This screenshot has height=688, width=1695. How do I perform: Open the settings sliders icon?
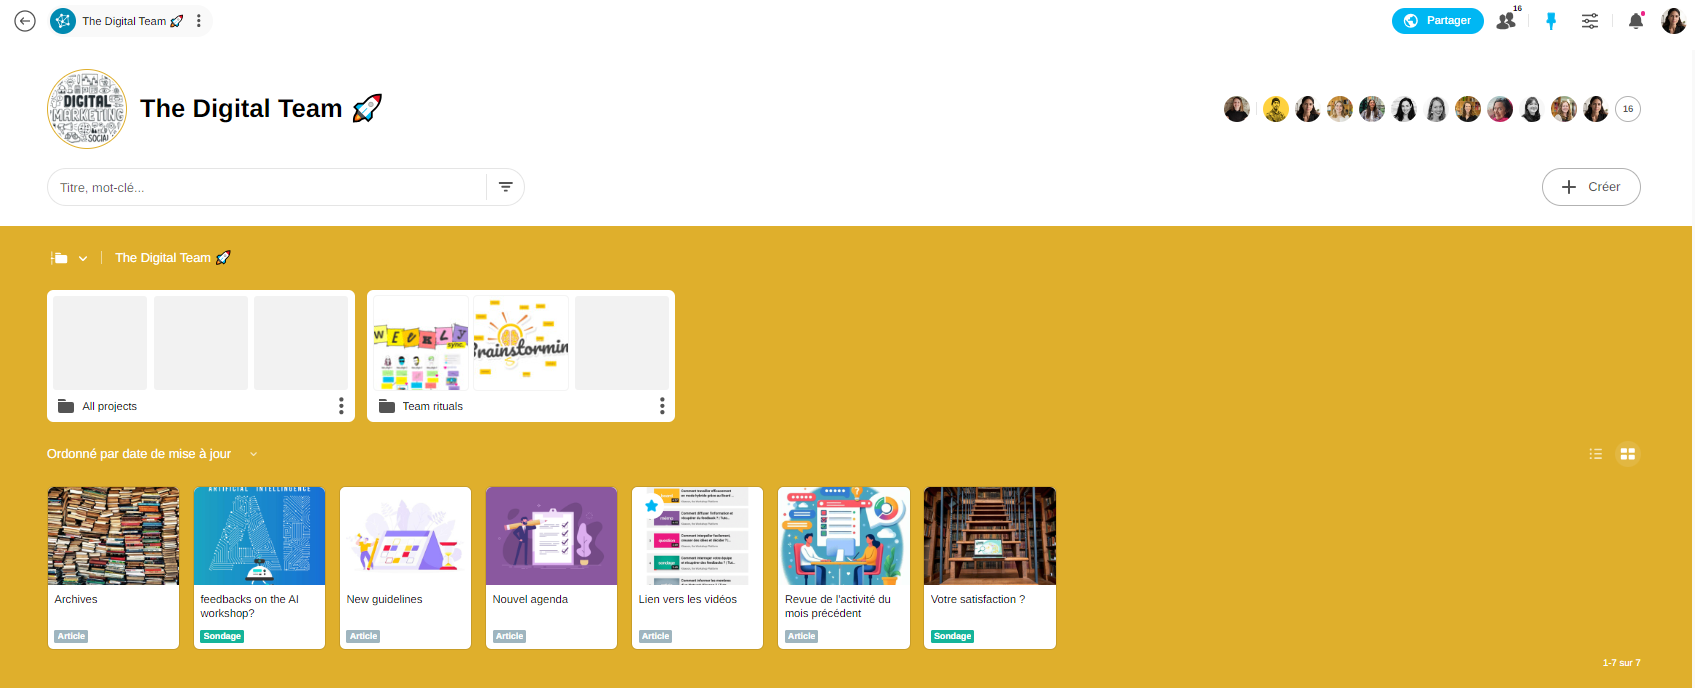click(1589, 21)
